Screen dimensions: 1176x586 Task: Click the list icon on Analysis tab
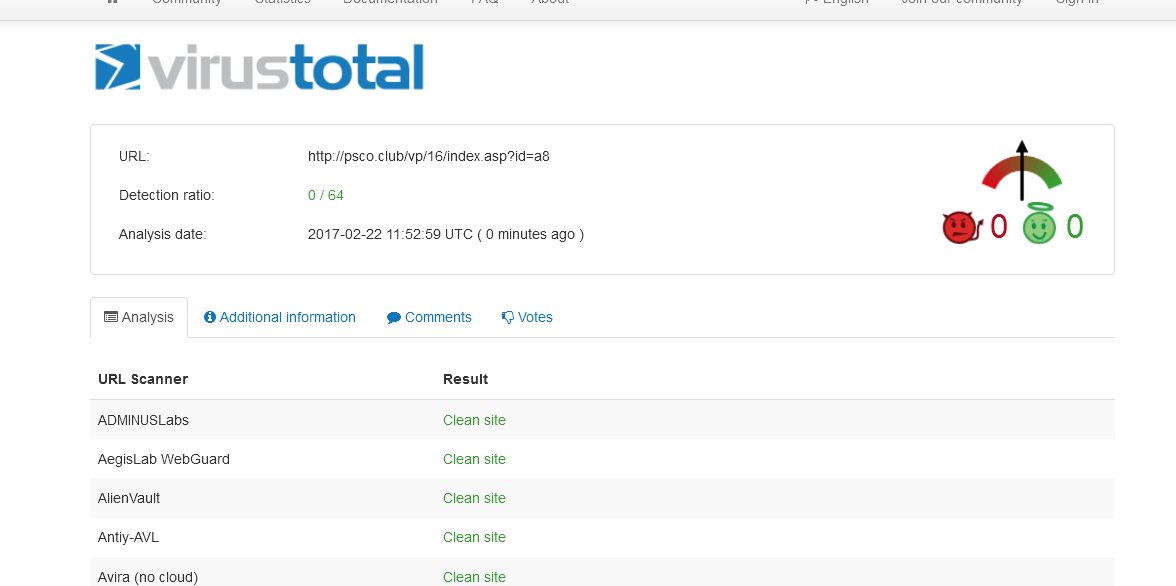tap(111, 317)
